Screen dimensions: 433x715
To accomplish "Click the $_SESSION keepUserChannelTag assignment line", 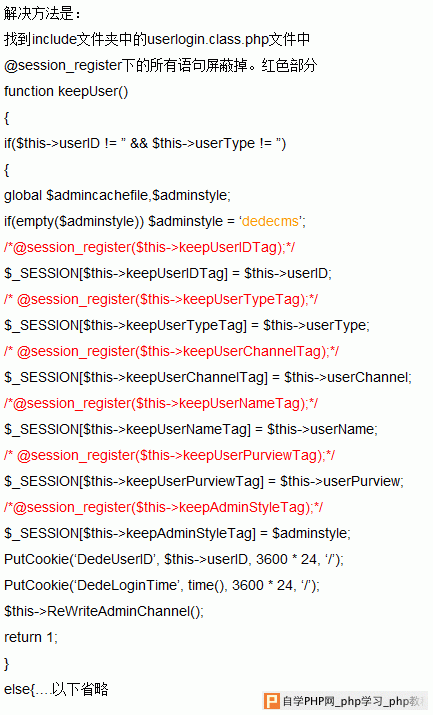I will tap(208, 378).
